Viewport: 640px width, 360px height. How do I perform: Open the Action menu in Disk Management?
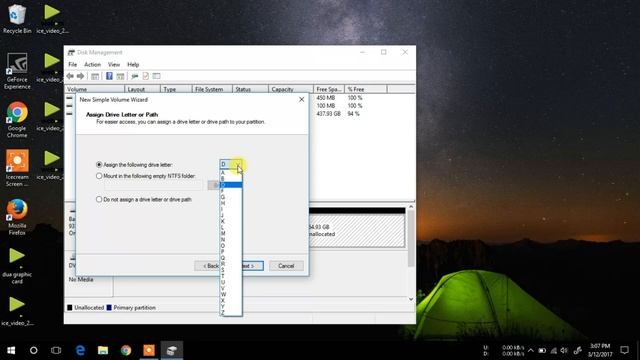pyautogui.click(x=92, y=64)
